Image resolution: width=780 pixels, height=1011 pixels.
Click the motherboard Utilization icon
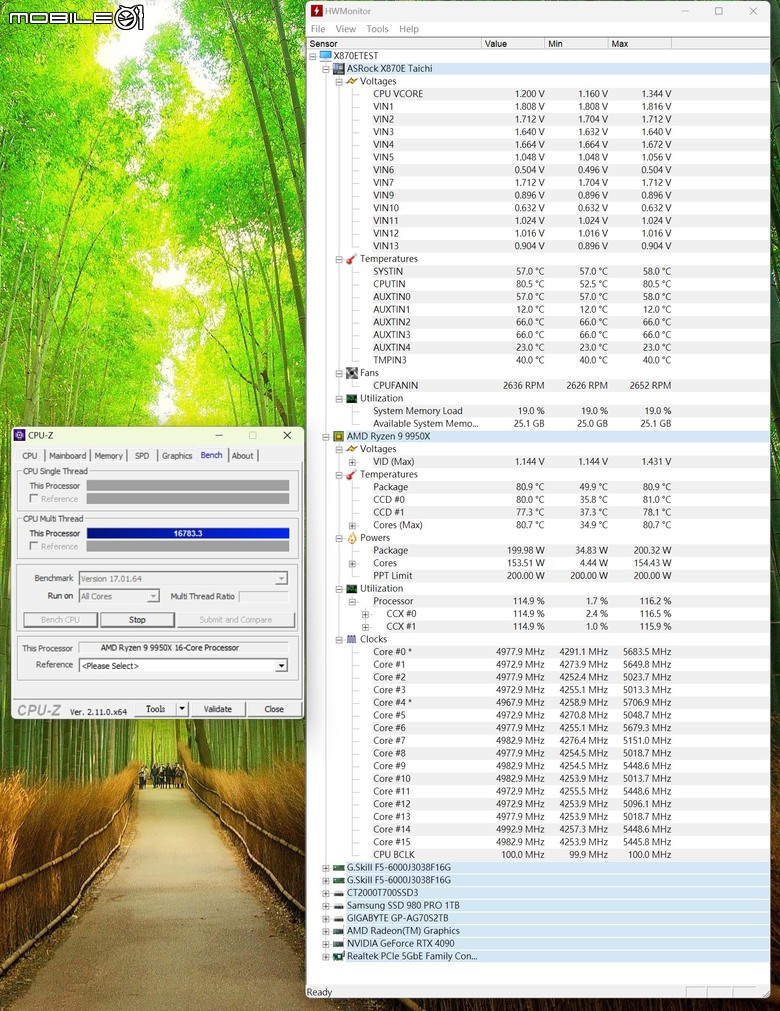(351, 398)
